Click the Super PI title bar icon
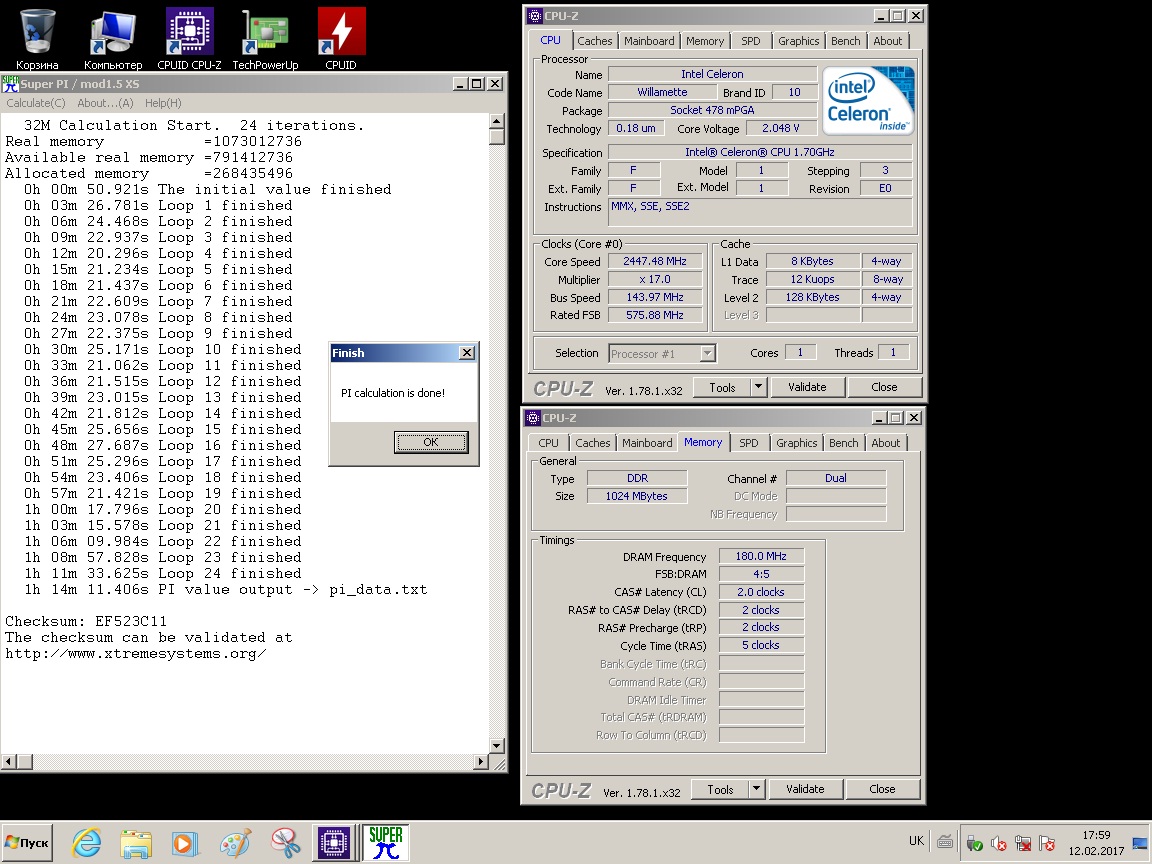Image resolution: width=1152 pixels, height=864 pixels. tap(10, 84)
